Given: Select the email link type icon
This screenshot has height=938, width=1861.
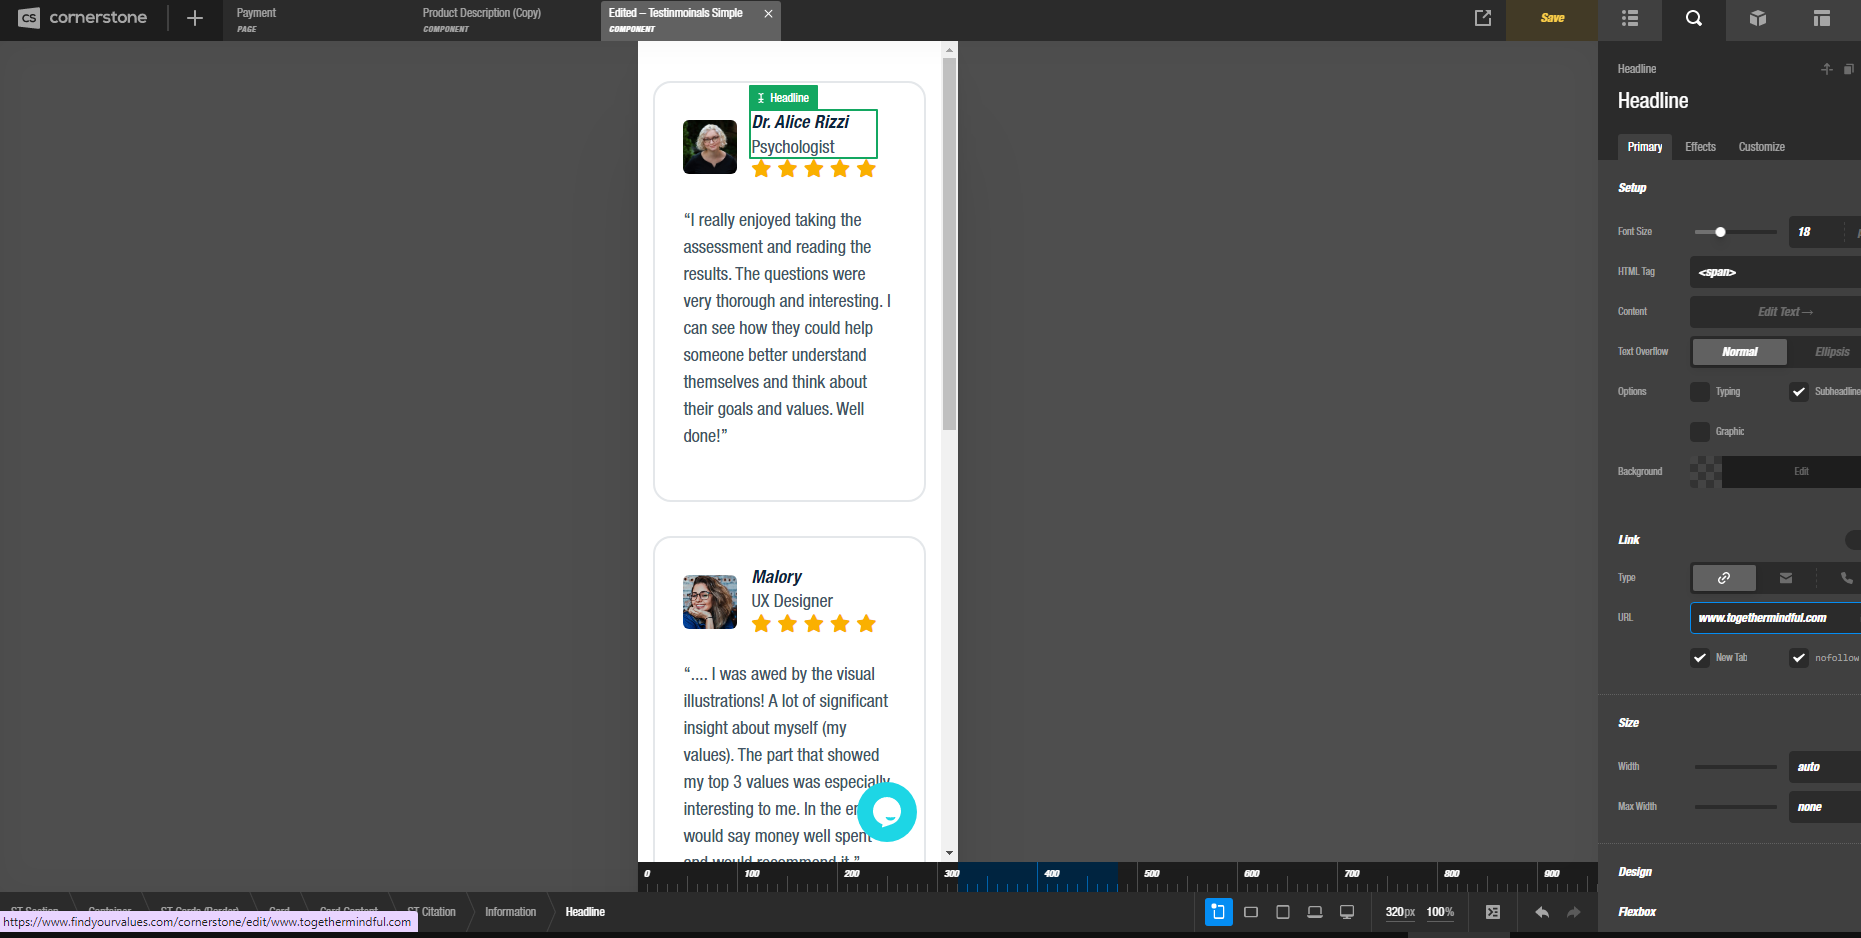Looking at the screenshot, I should [x=1786, y=578].
